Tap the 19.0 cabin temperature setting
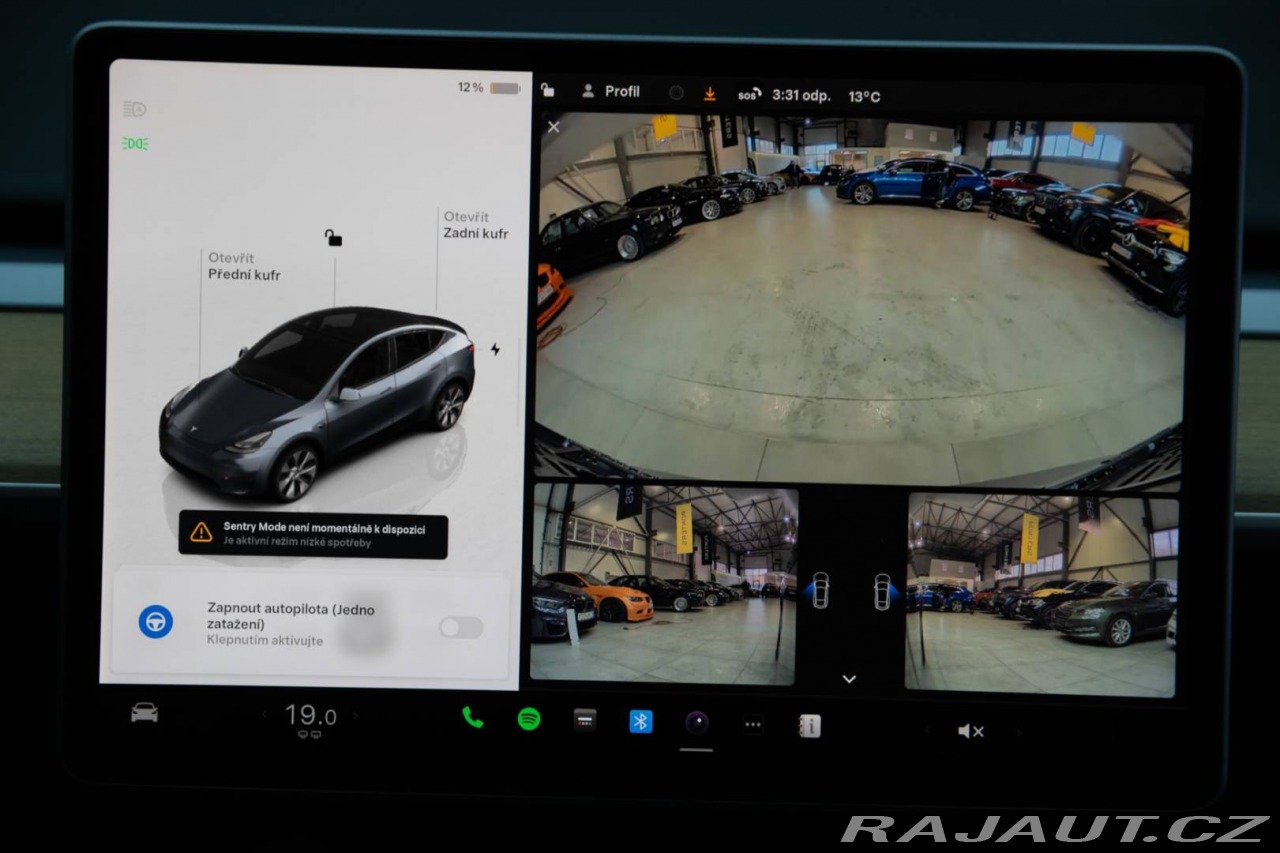 pos(310,715)
